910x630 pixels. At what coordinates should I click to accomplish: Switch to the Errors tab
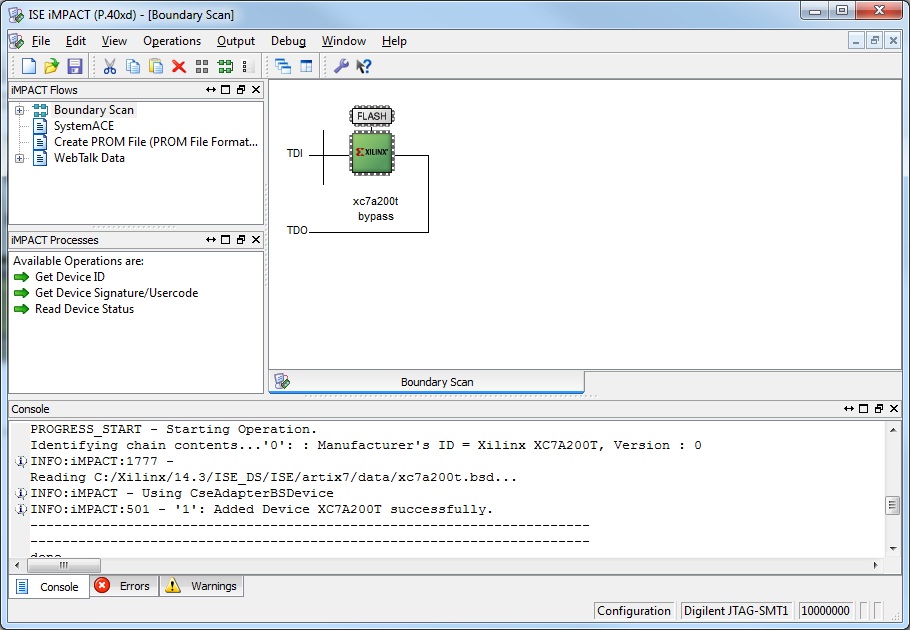[123, 586]
